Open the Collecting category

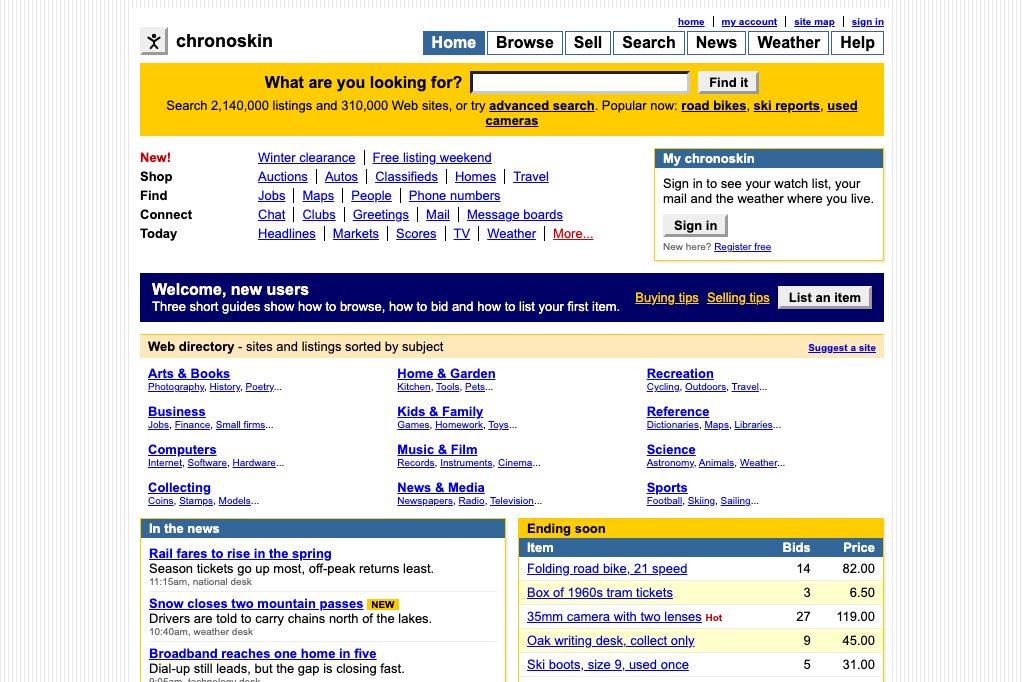pyautogui.click(x=179, y=487)
